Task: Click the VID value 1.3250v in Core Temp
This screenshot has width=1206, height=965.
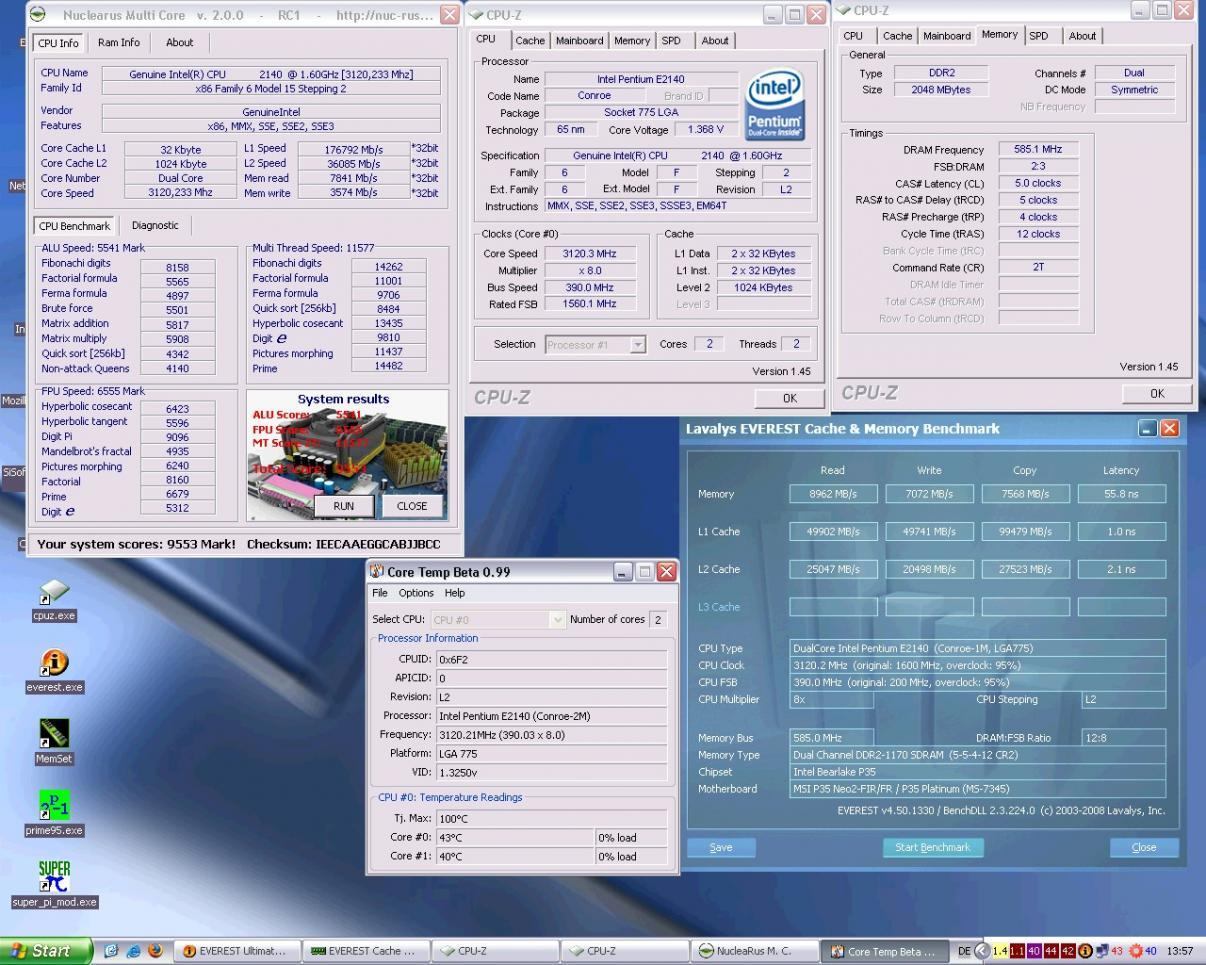Action: [x=552, y=773]
